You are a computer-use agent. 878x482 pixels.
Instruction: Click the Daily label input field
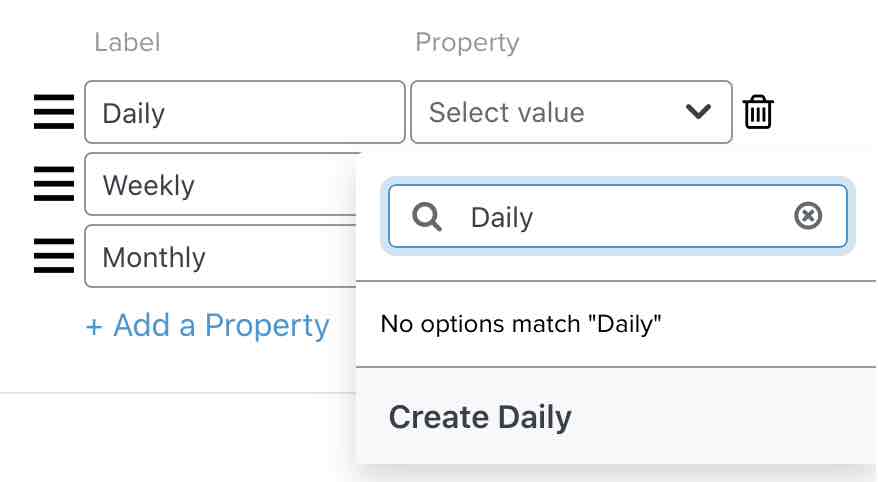[x=244, y=112]
